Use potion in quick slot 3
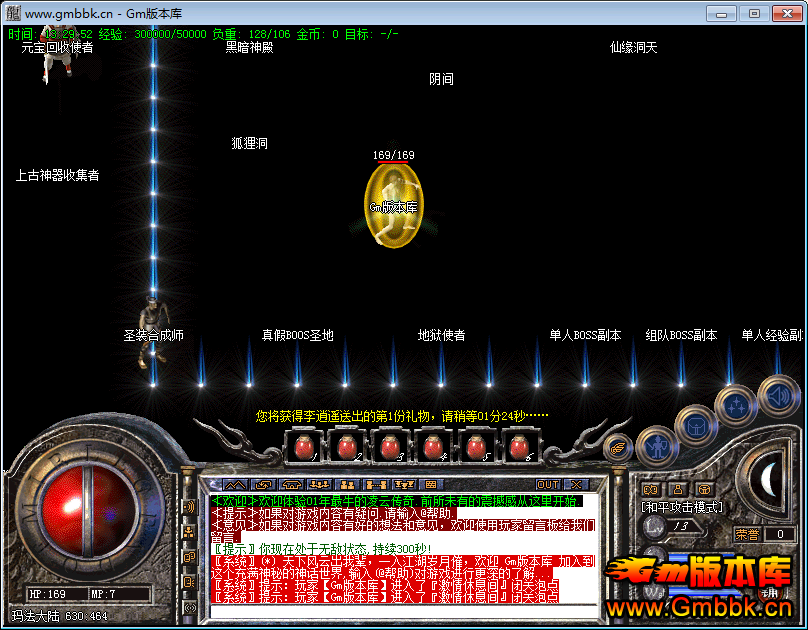808x630 pixels. (390, 448)
